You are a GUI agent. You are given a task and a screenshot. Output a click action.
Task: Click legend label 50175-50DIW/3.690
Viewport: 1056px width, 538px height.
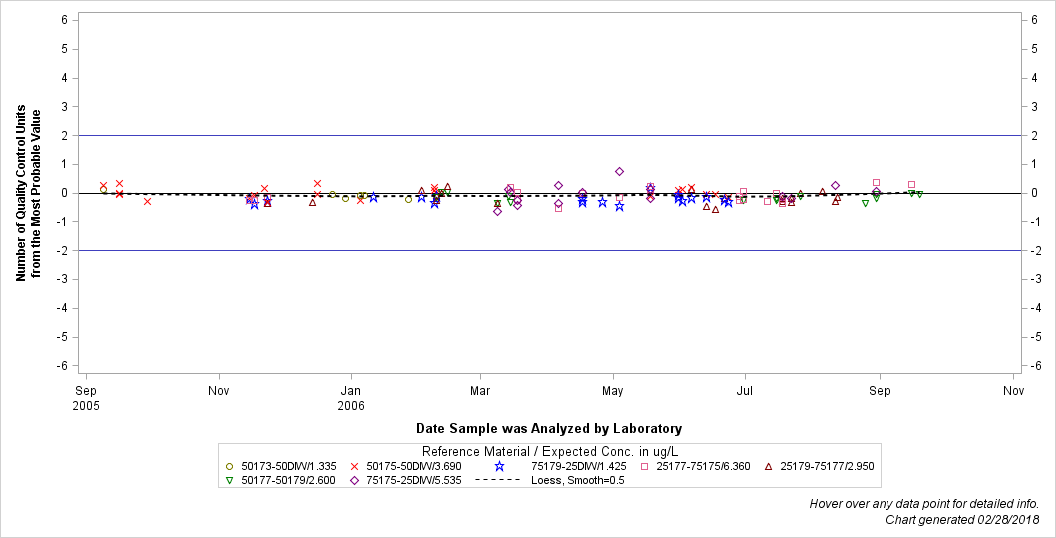pyautogui.click(x=414, y=466)
